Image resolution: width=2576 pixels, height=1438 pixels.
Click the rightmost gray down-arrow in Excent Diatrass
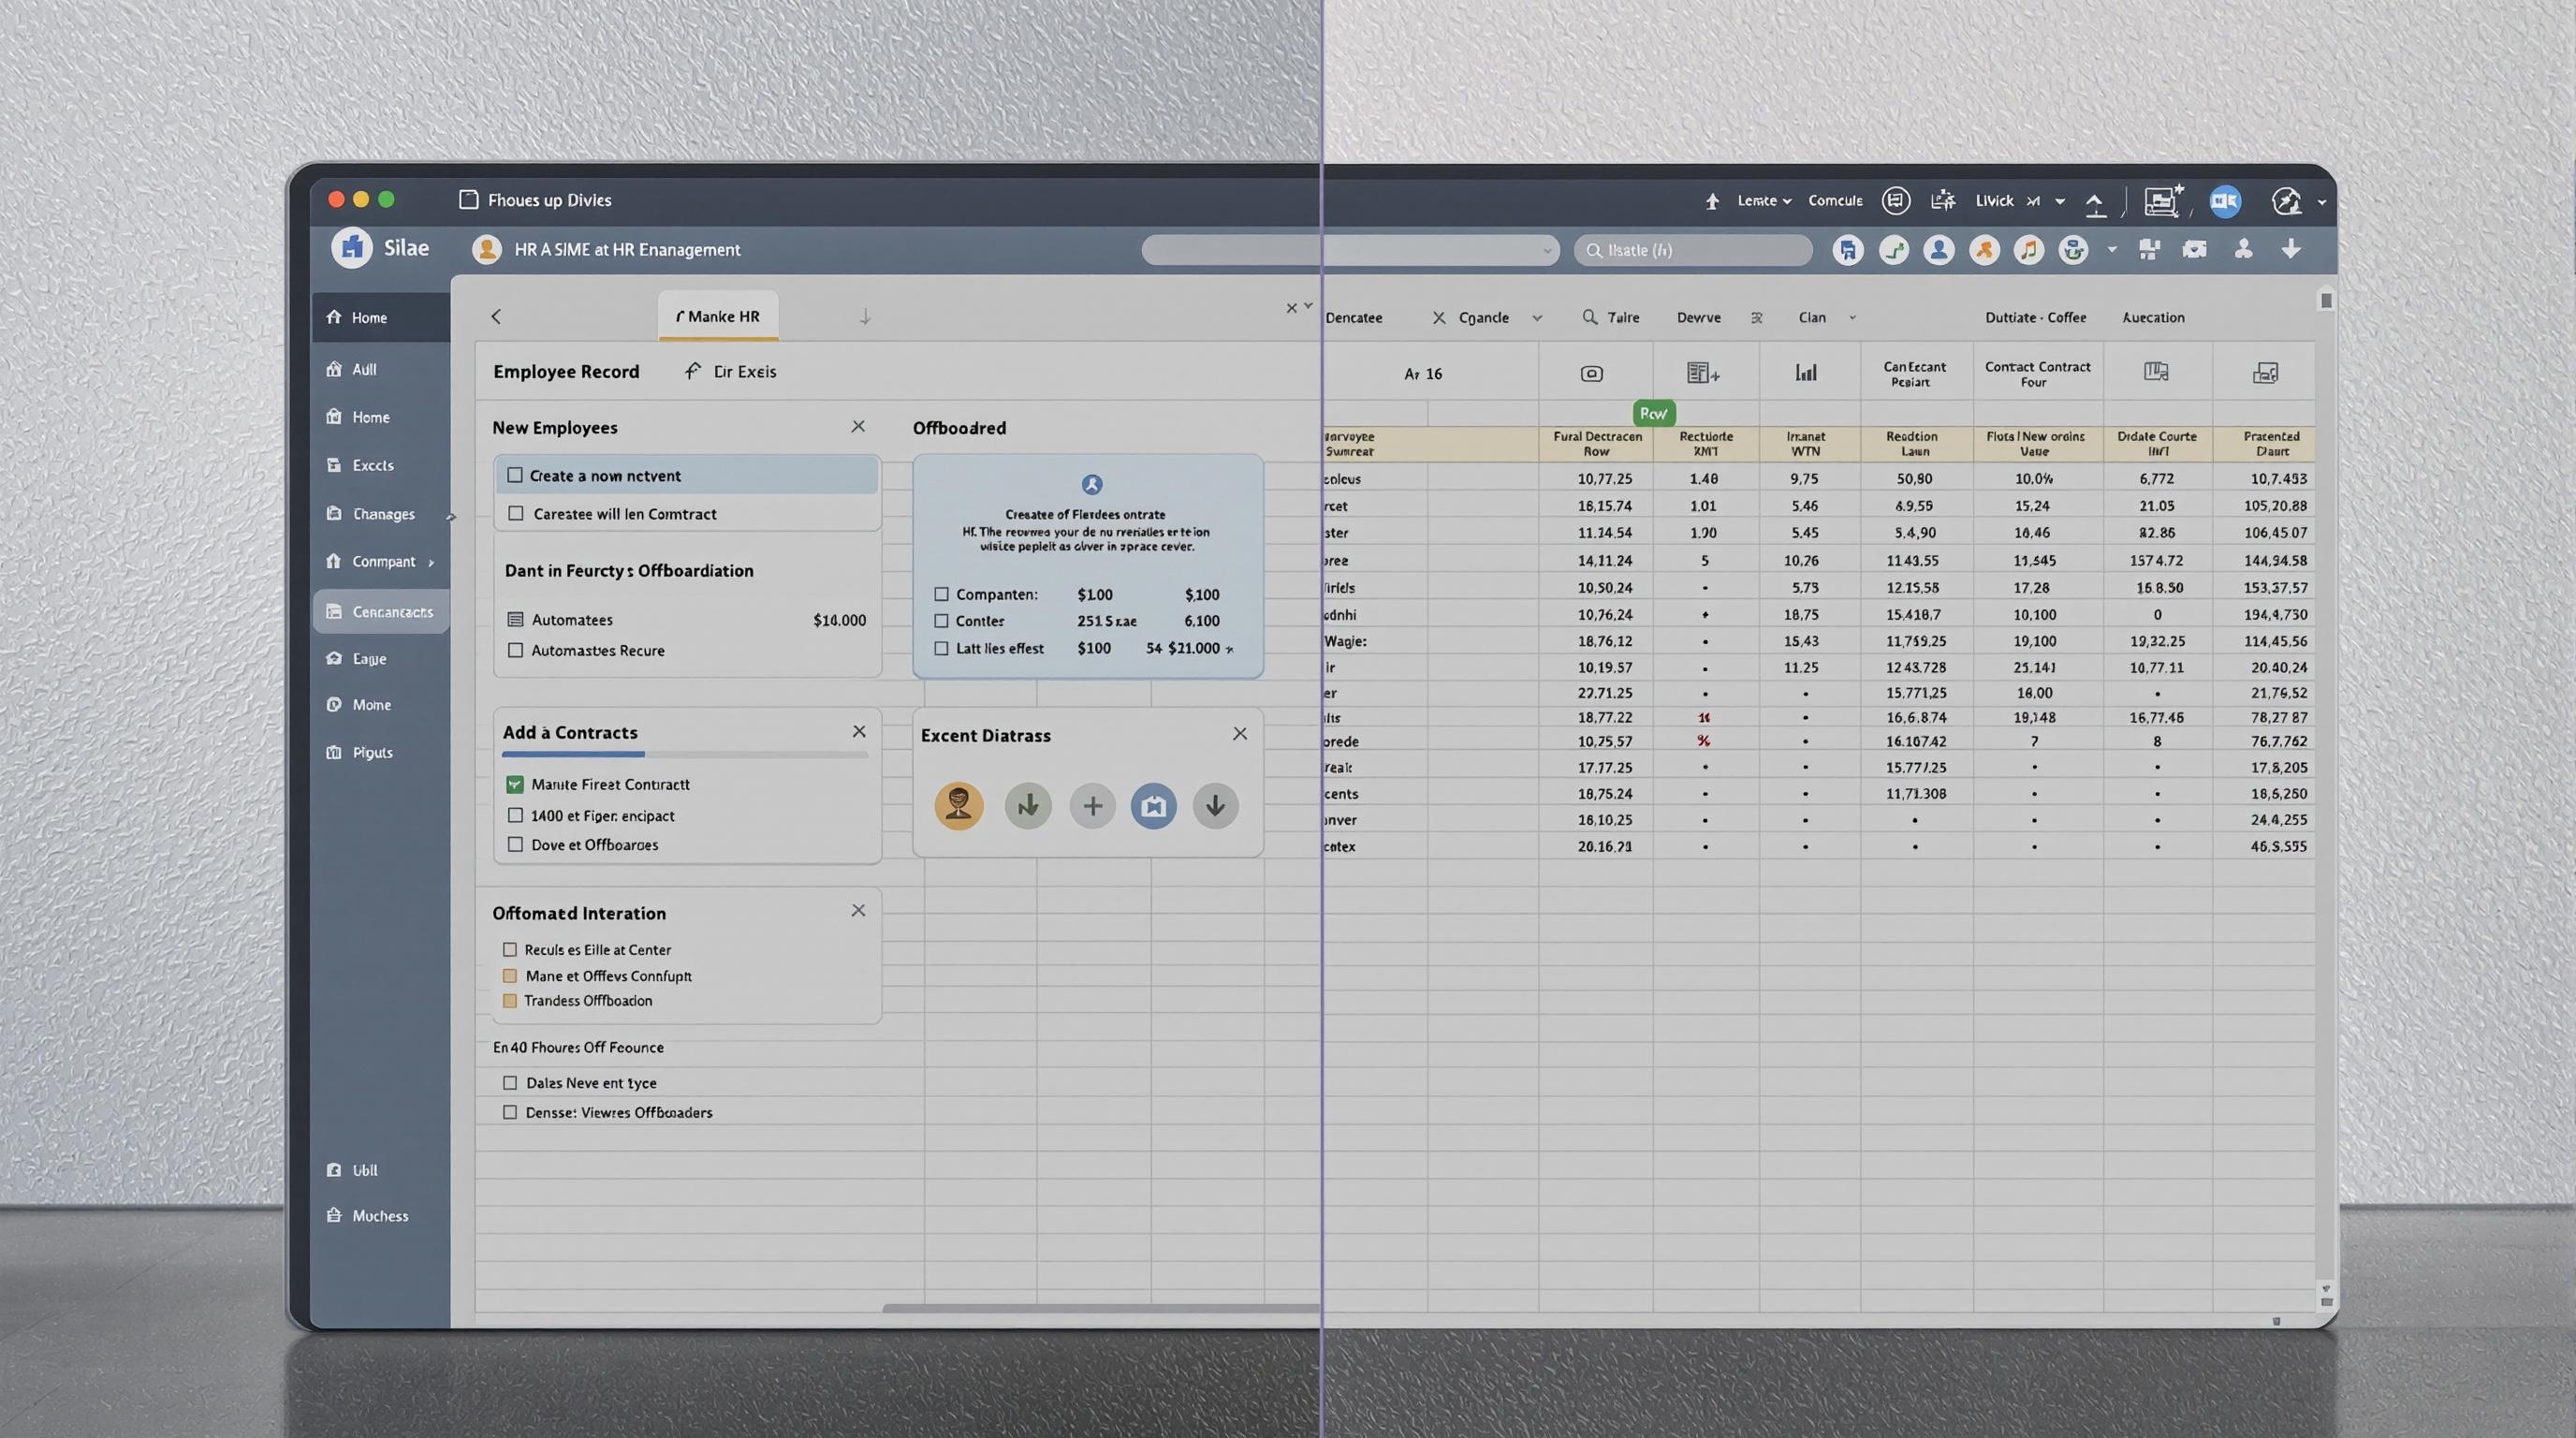point(1215,806)
